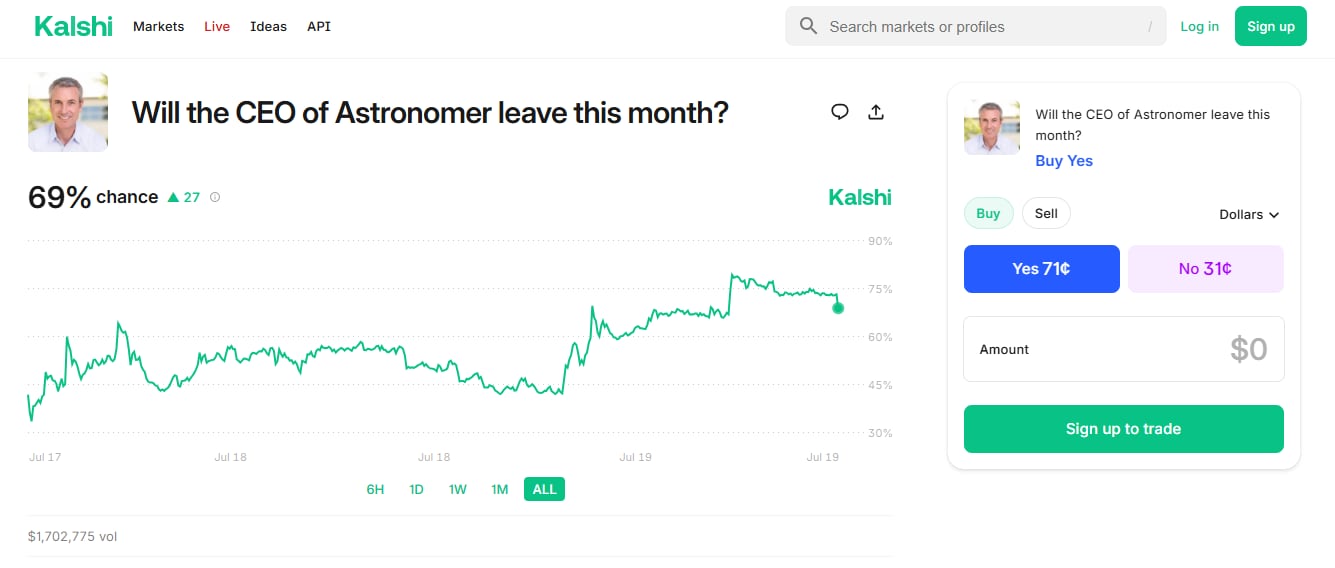Click the share upload icon
The width and height of the screenshot is (1335, 568).
pyautogui.click(x=876, y=112)
